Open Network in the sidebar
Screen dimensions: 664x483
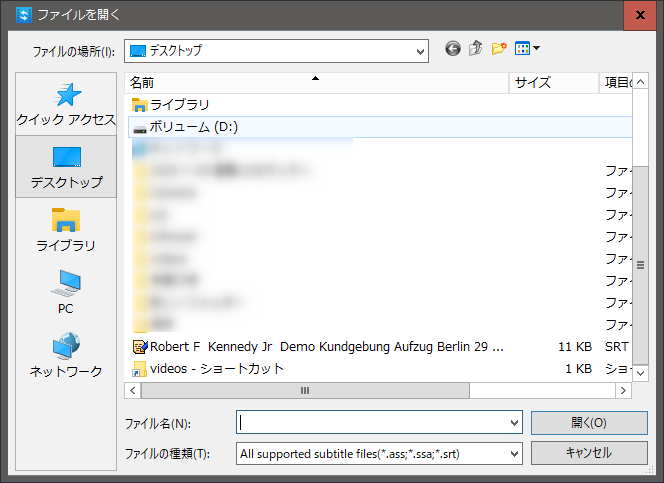[66, 356]
